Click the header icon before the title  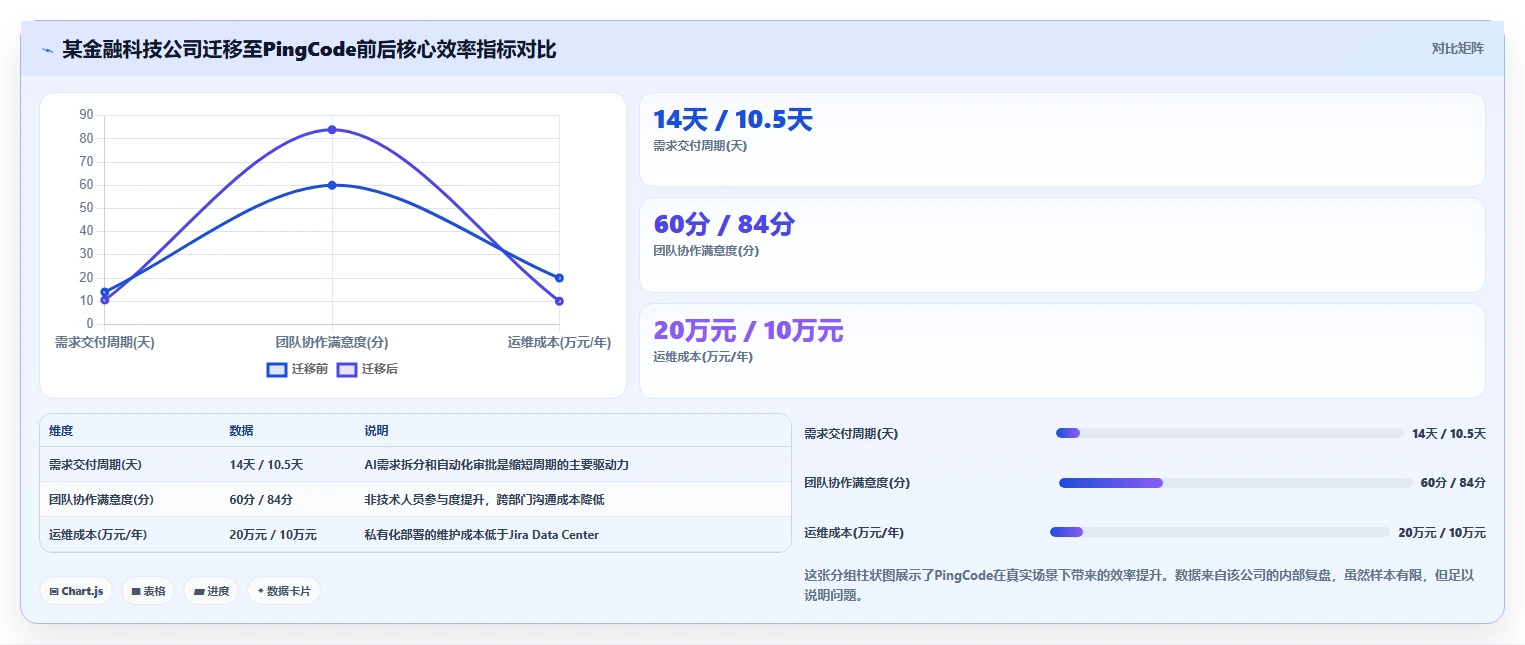coord(47,50)
